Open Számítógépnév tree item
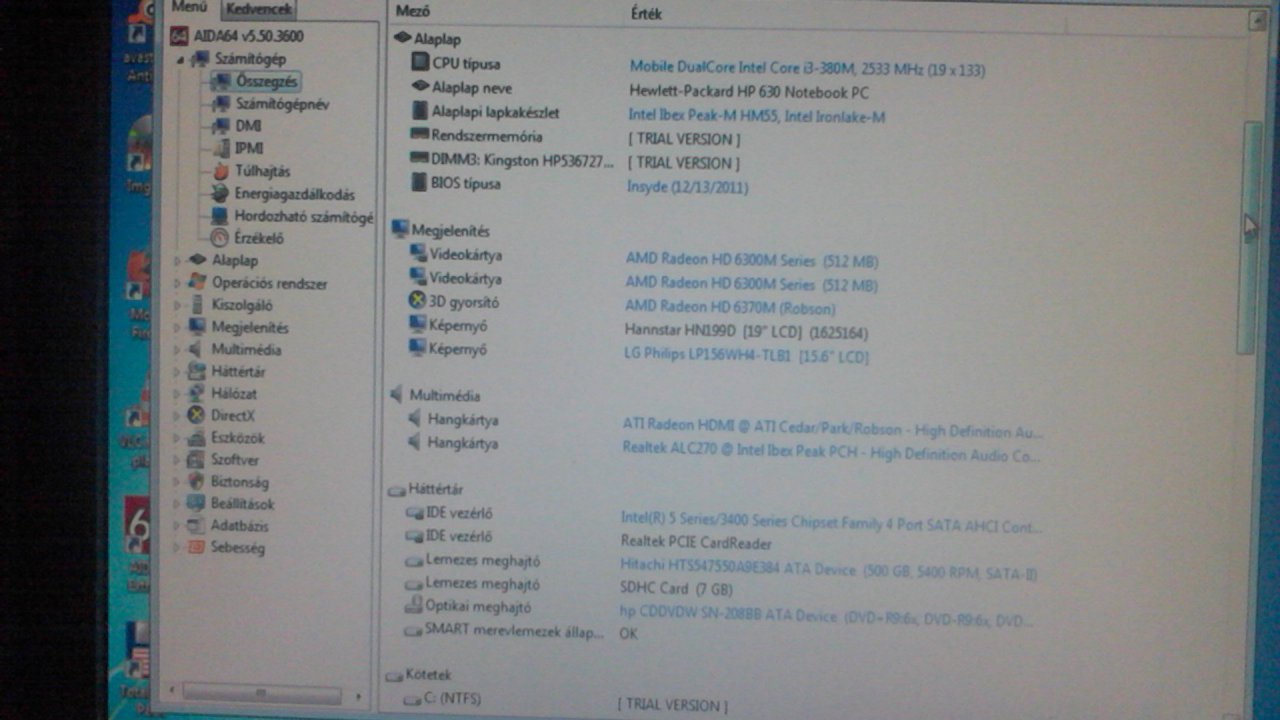The height and width of the screenshot is (720, 1280). (282, 104)
